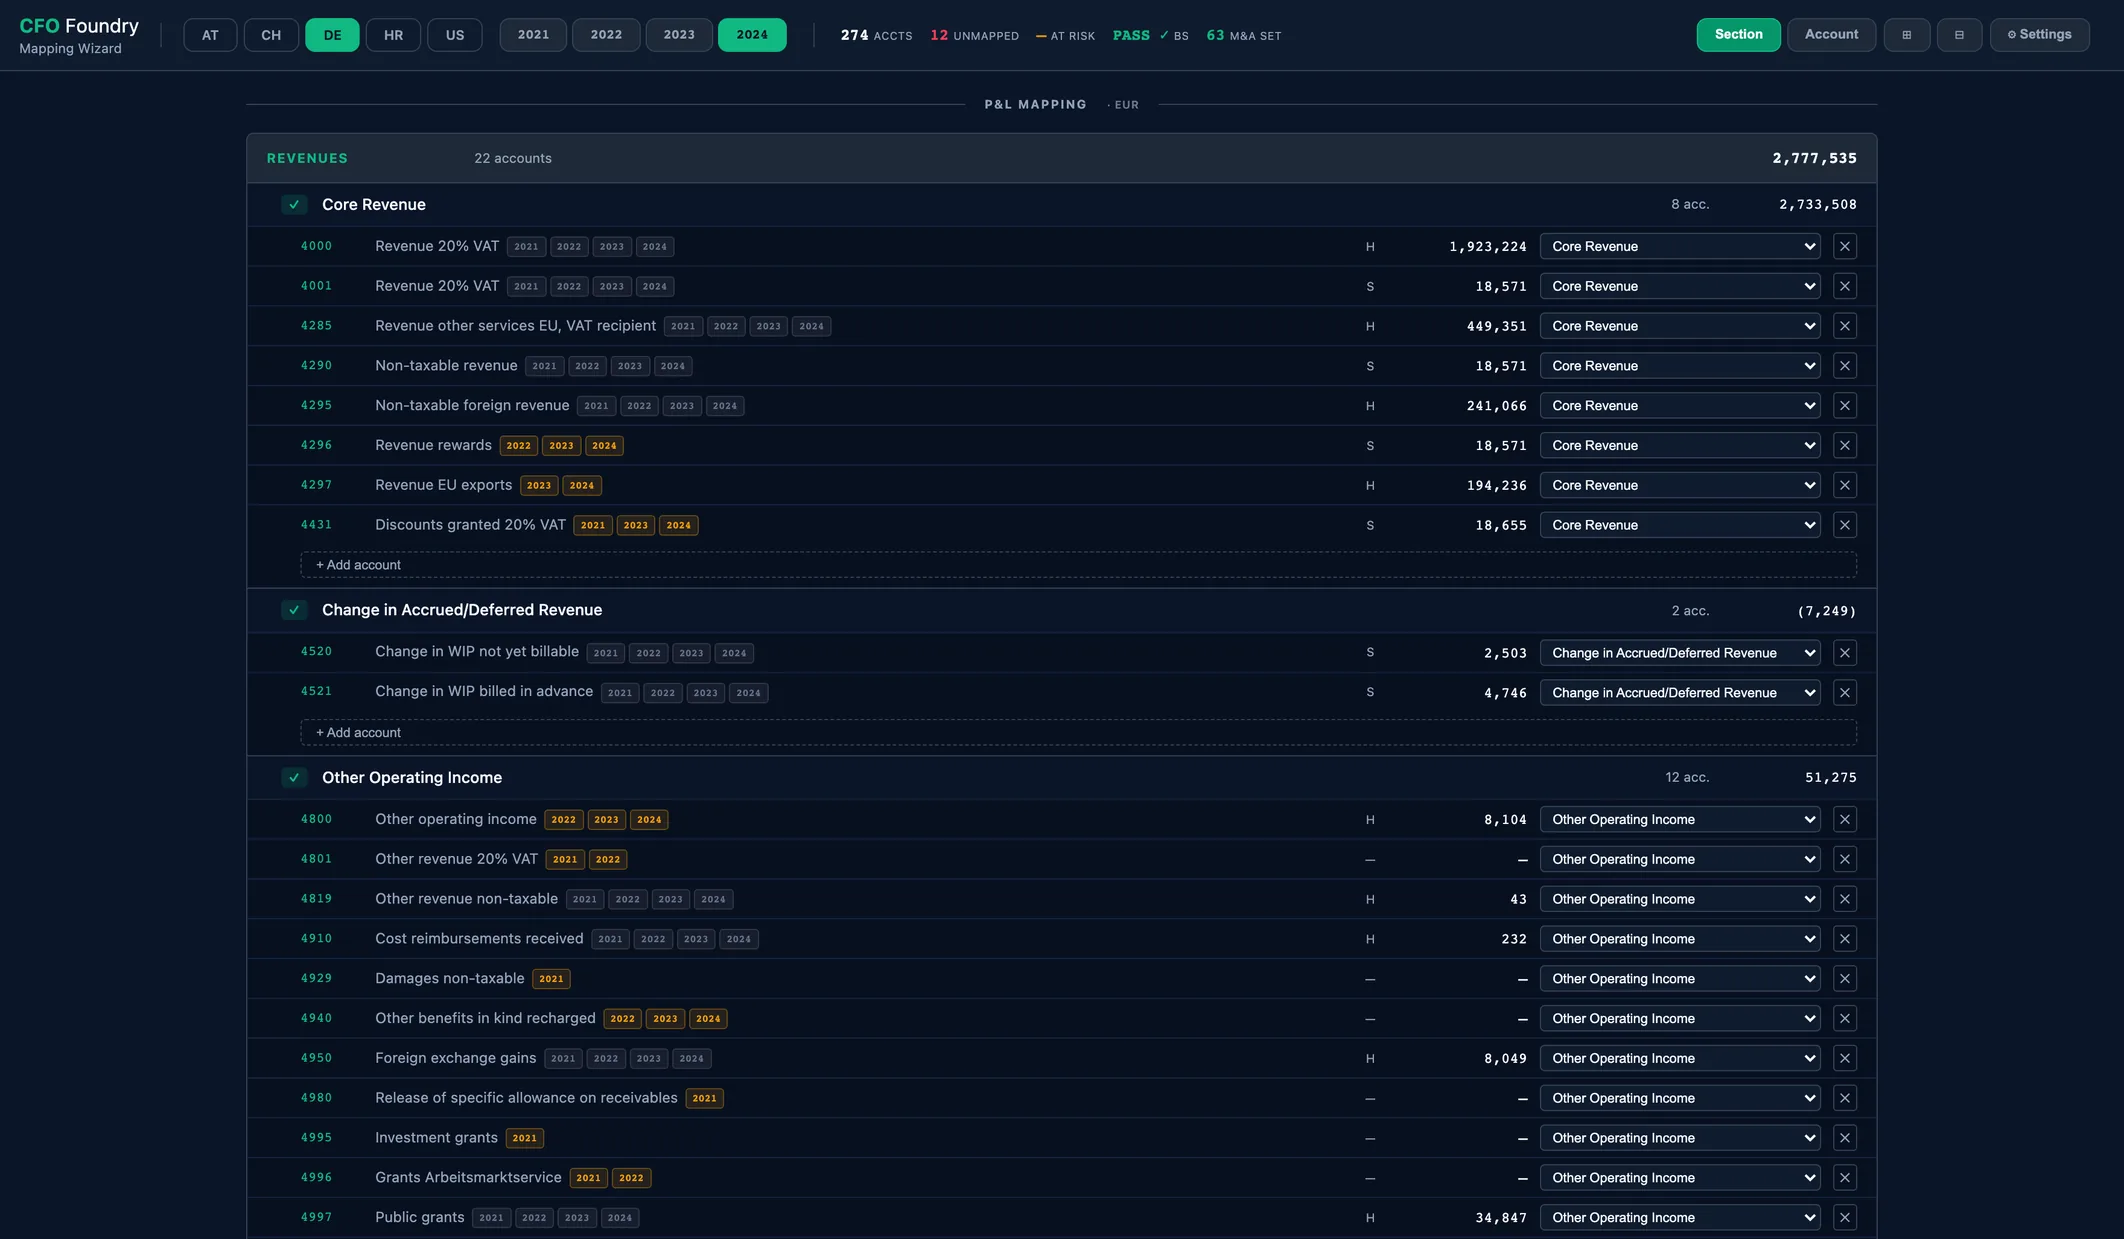Remove Change in WIP billed in advance
The width and height of the screenshot is (2124, 1239).
[1845, 693]
